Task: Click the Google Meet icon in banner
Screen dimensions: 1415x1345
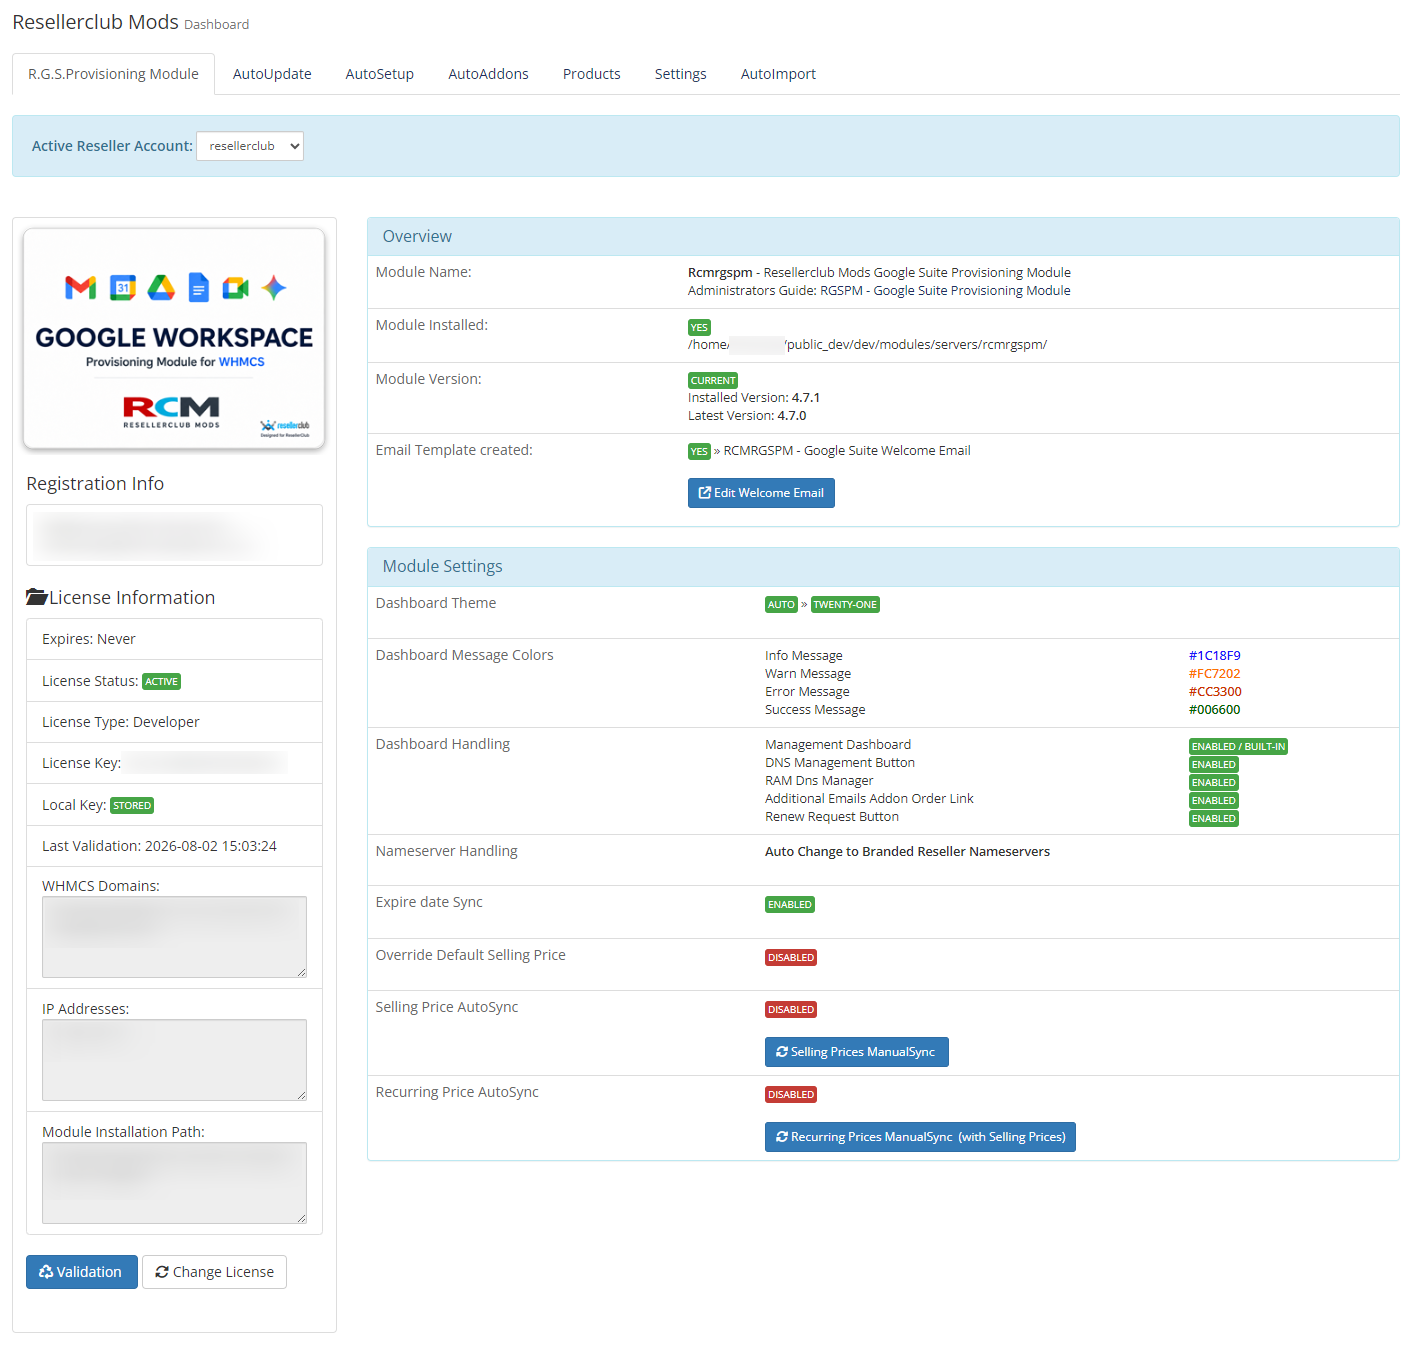Action: pos(236,288)
